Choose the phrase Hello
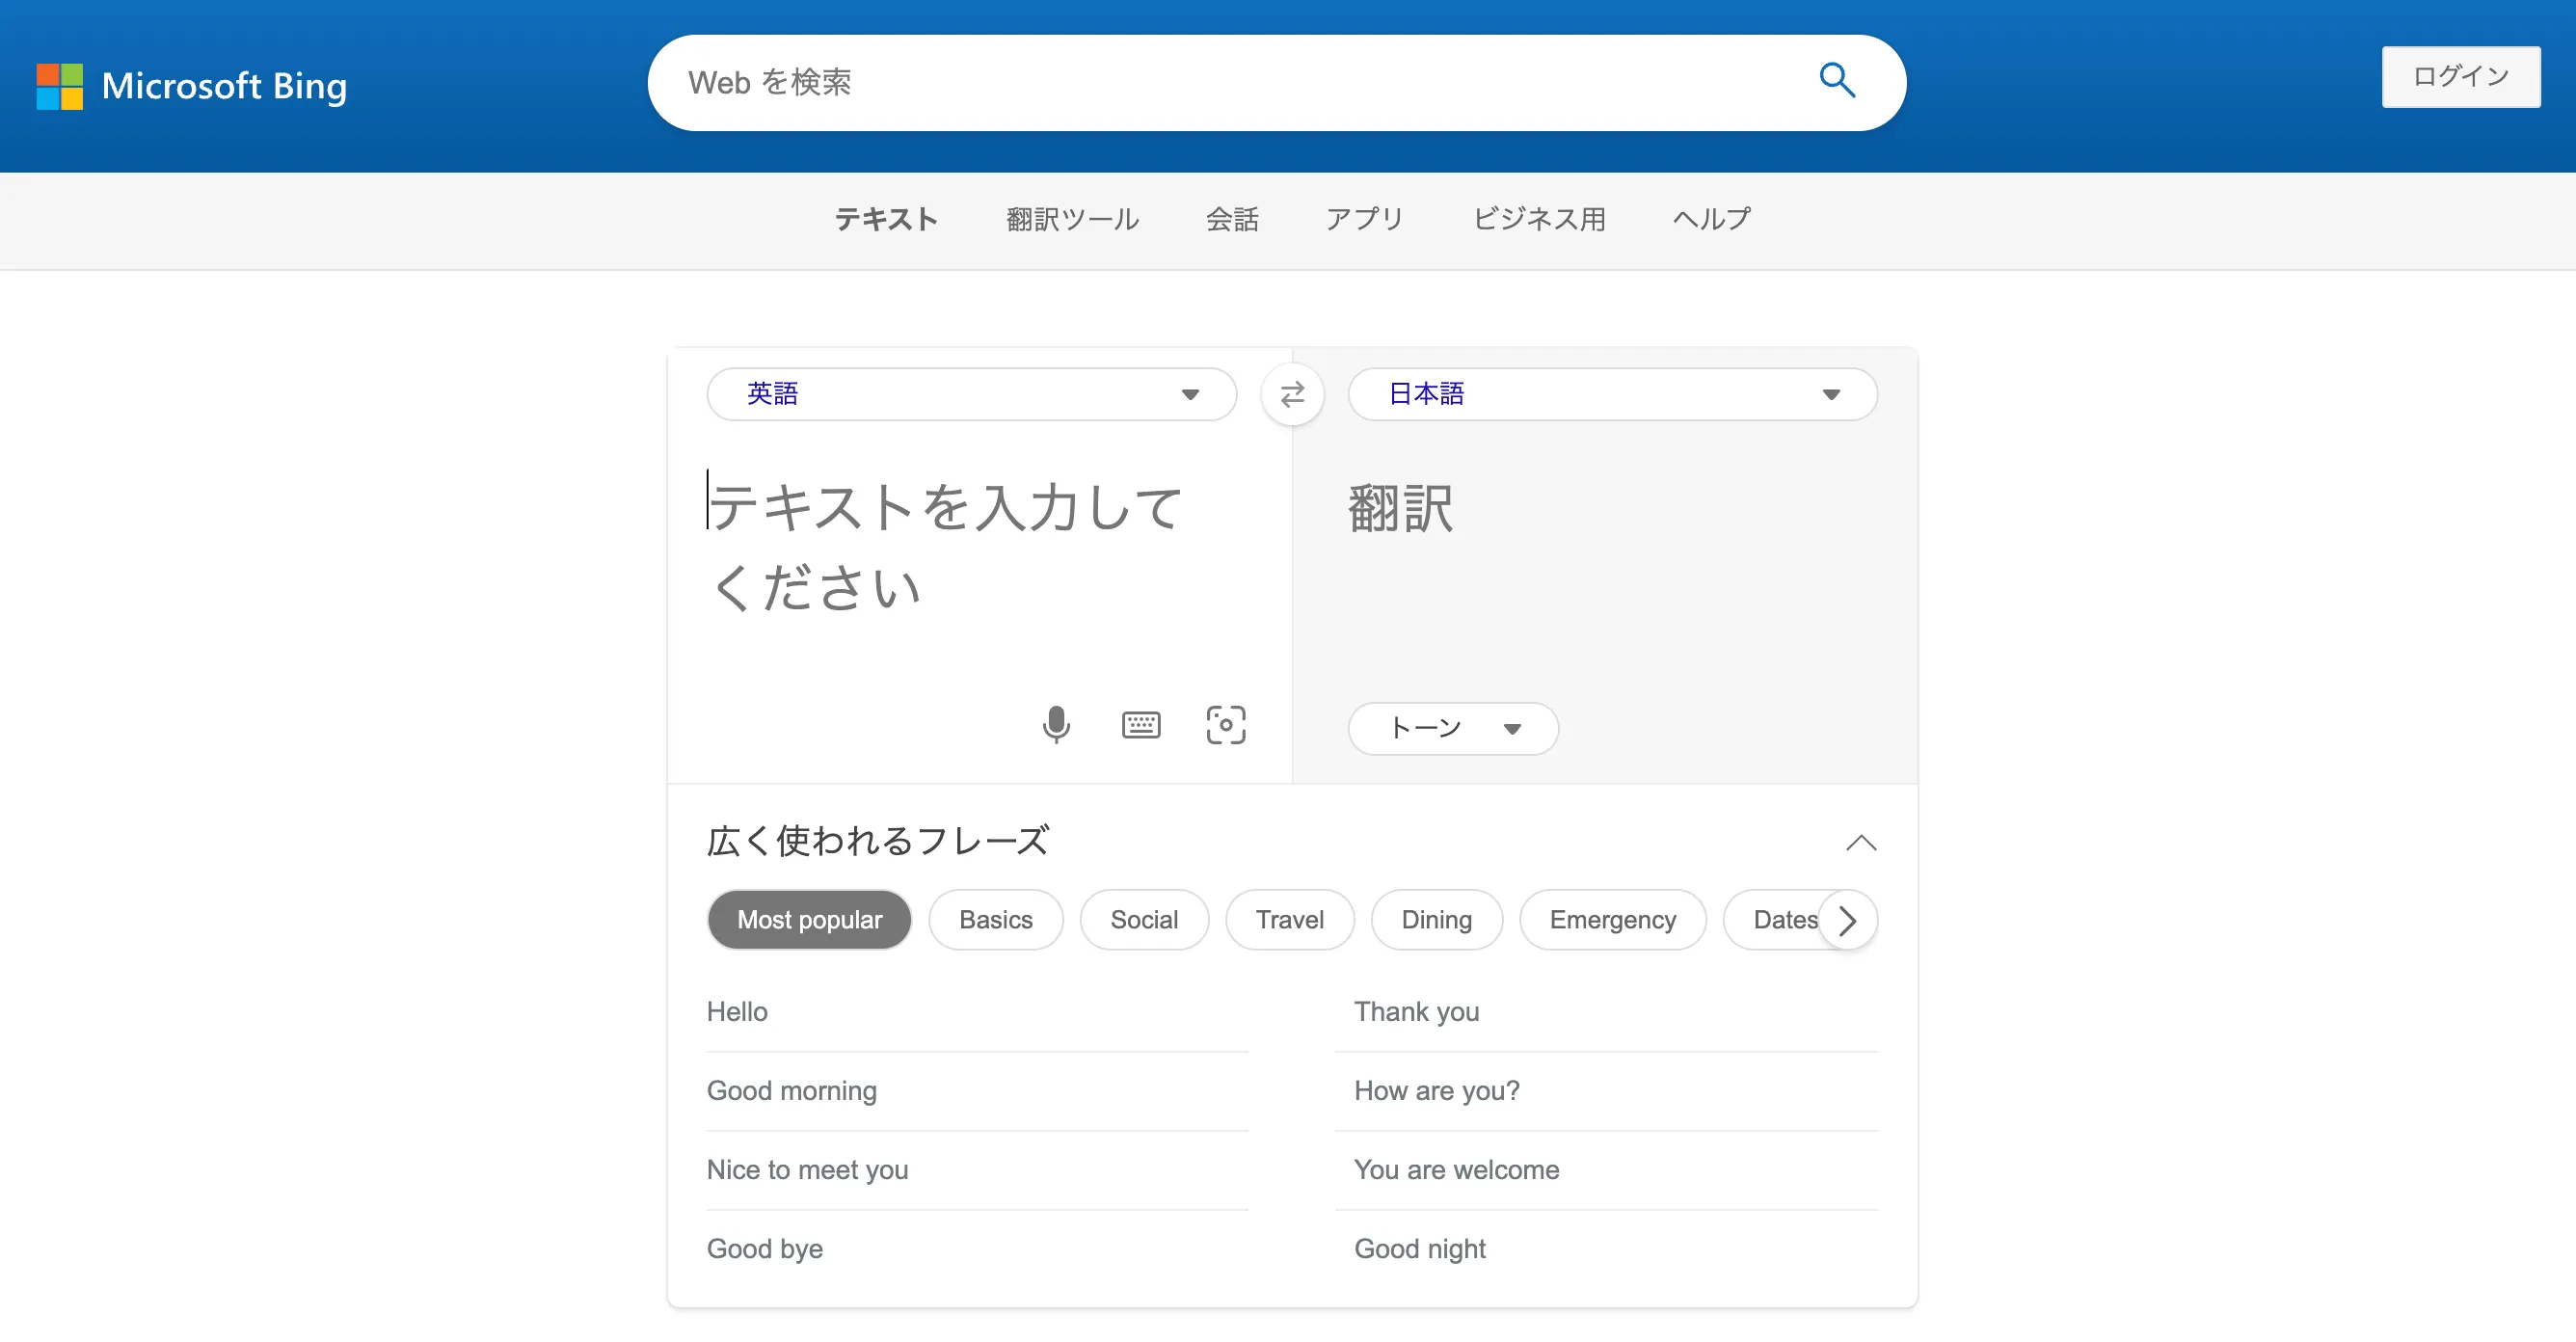The height and width of the screenshot is (1342, 2576). pyautogui.click(x=977, y=1012)
